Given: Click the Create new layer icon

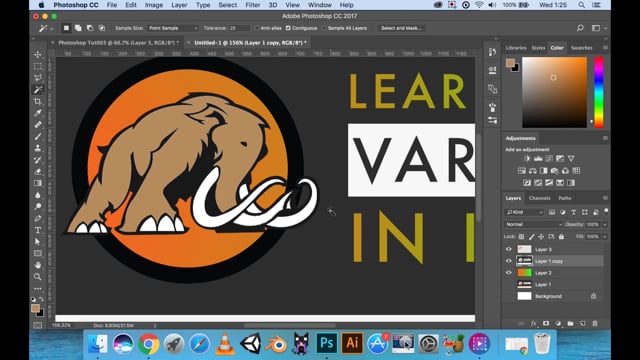Looking at the screenshot, I should 582,323.
